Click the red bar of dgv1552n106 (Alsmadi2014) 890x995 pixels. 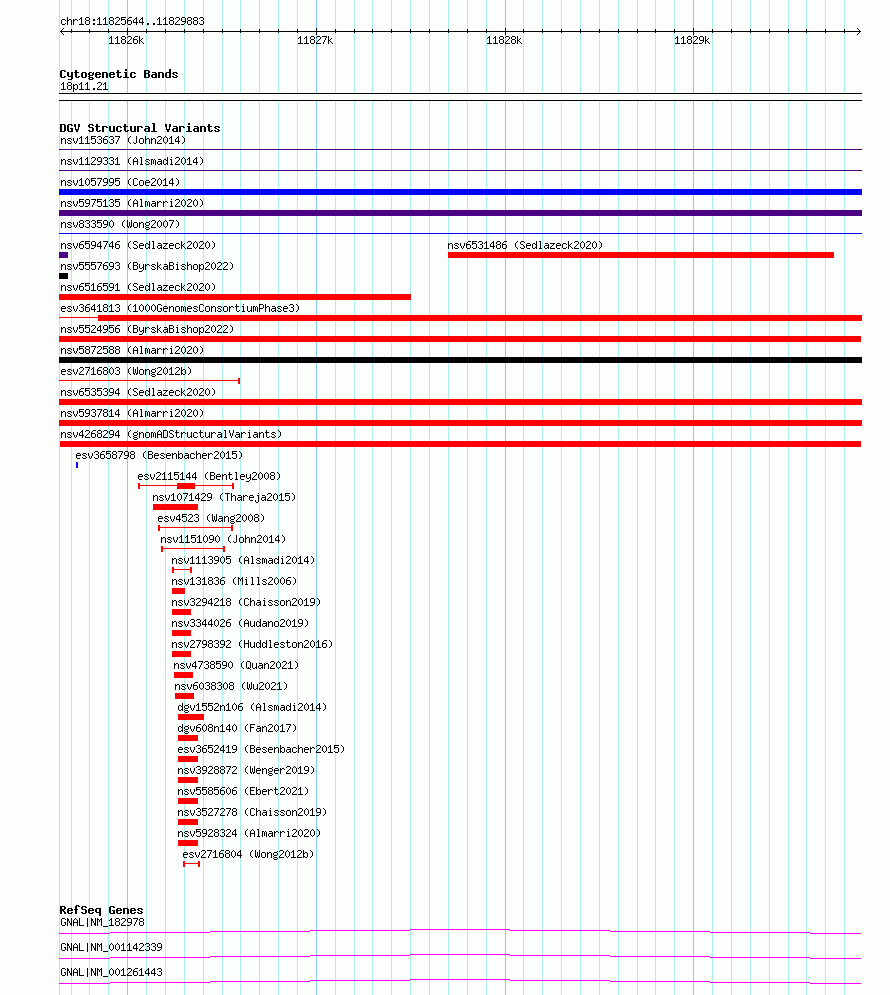tap(191, 717)
